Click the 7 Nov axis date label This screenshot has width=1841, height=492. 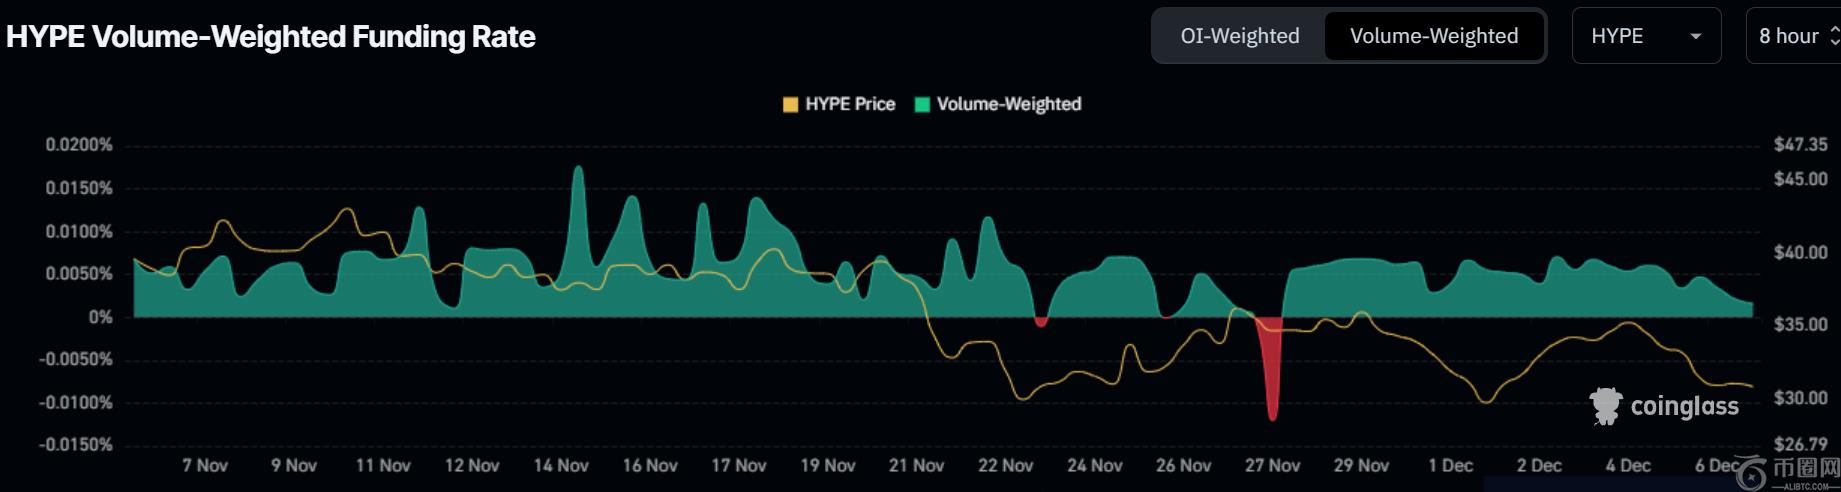pos(205,466)
